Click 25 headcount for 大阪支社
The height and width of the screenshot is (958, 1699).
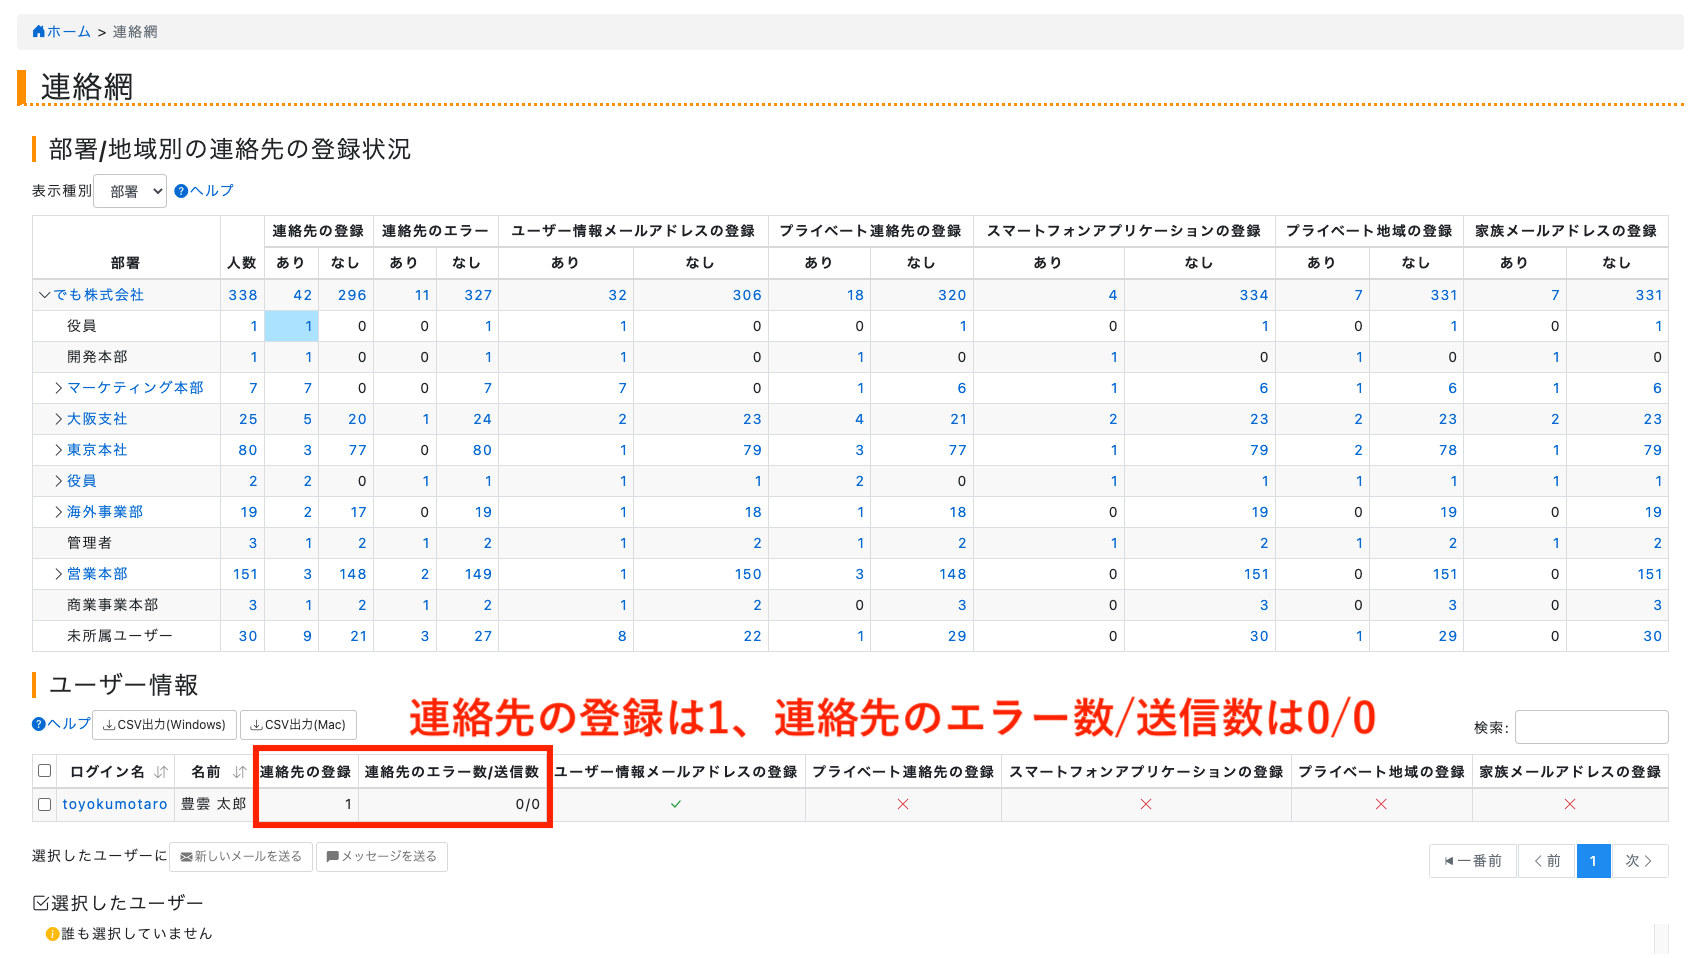pos(248,419)
